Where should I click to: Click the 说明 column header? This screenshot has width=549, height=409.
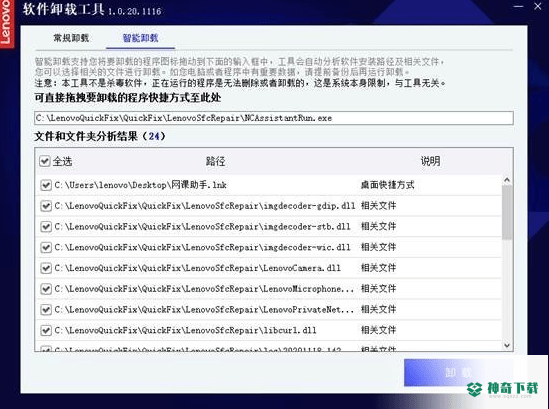[430, 161]
